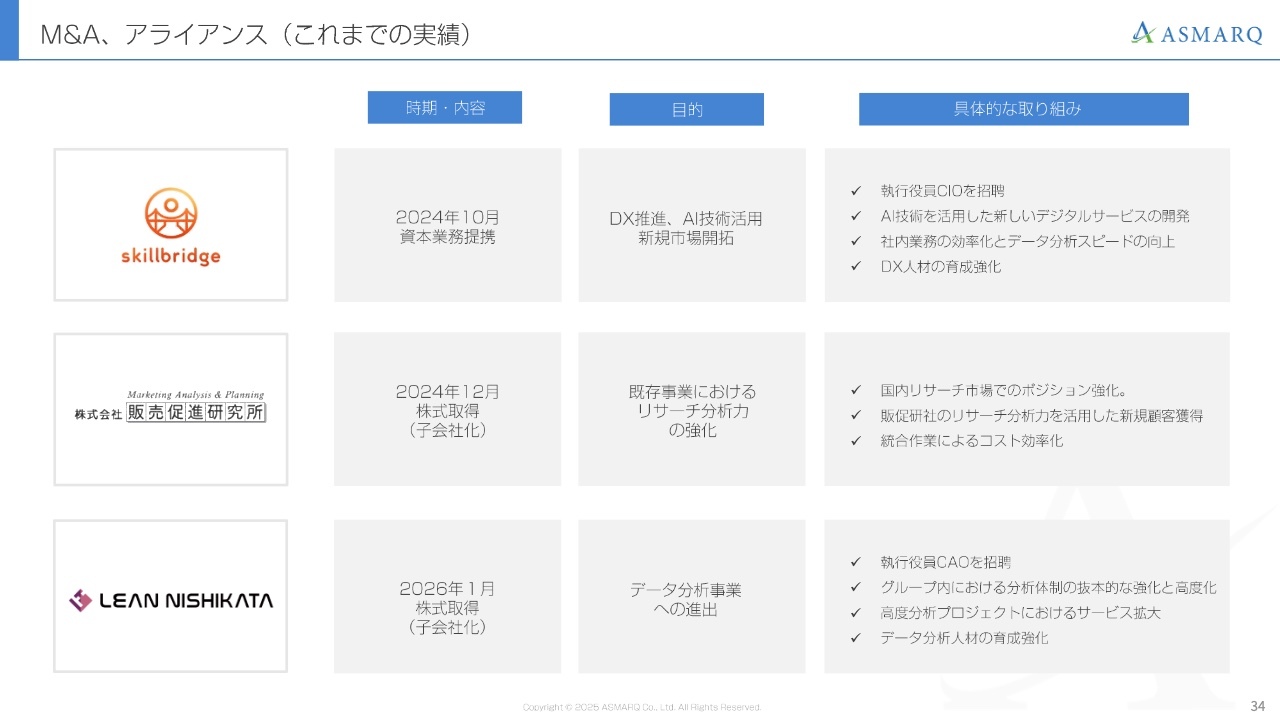Click the skillbridge bridge logo icon
Screen dimensions: 1280x720
(170, 214)
